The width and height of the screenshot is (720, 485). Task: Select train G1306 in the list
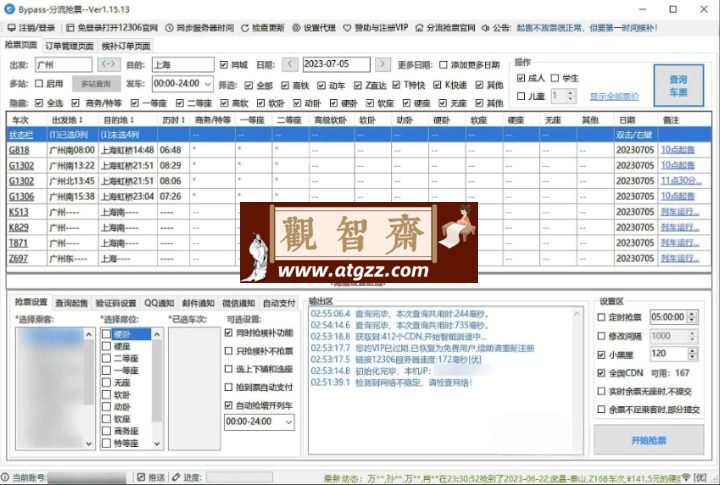(x=21, y=197)
